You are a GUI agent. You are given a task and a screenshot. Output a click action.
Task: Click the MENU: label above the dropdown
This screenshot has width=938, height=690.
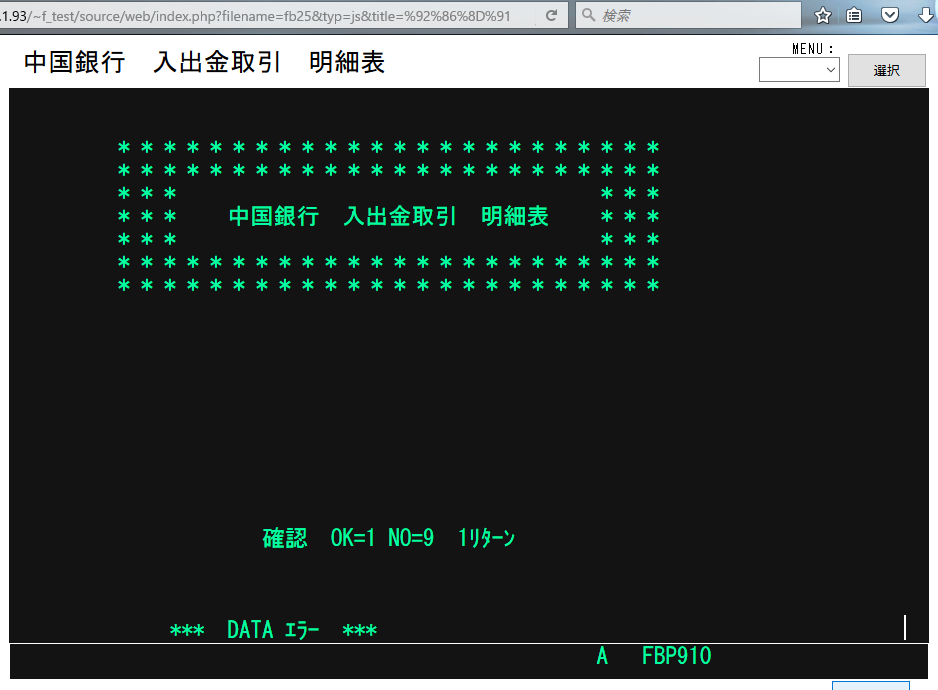[812, 49]
